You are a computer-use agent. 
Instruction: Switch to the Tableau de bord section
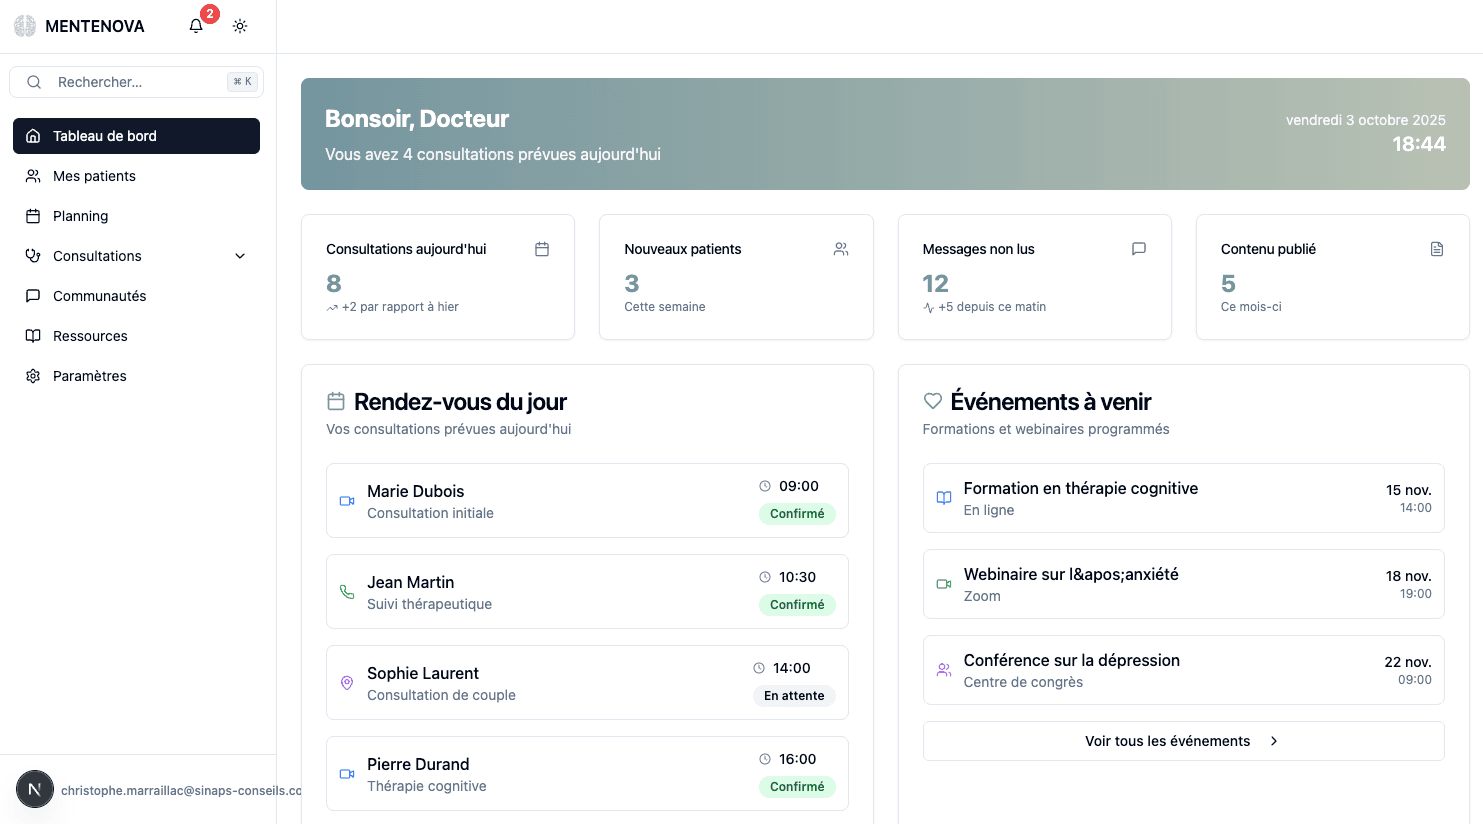tap(107, 136)
